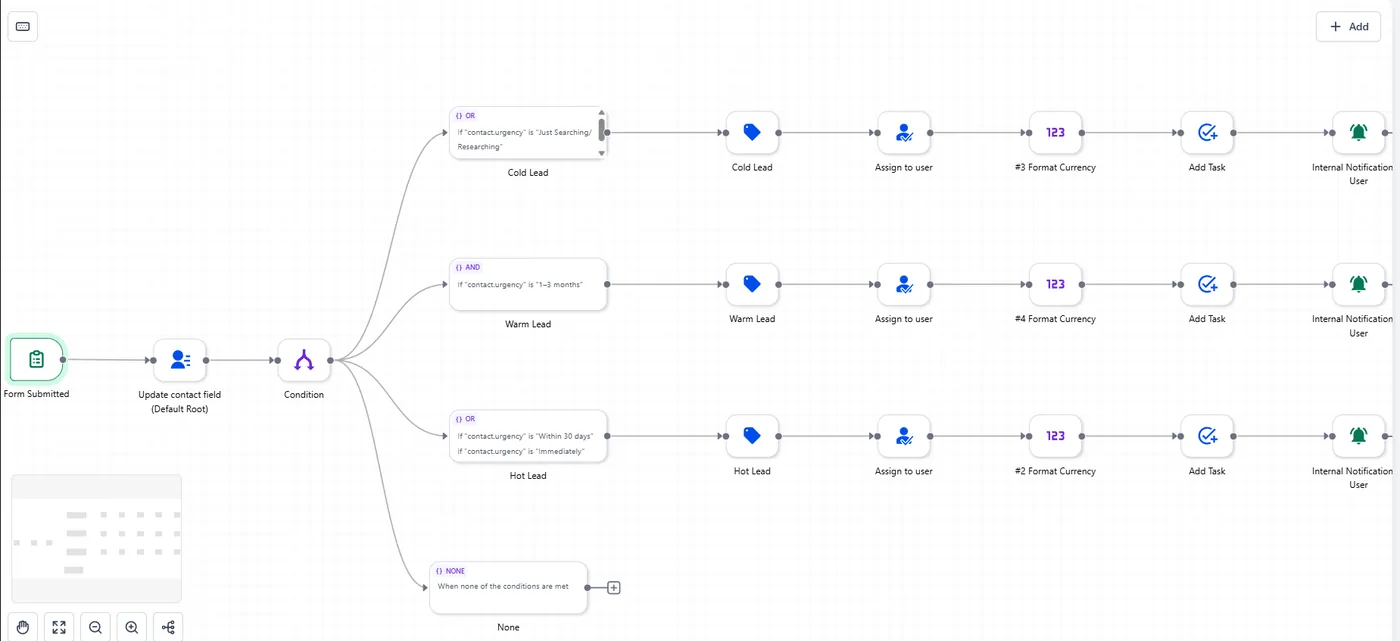The height and width of the screenshot is (641, 1400).
Task: Select the #2 Format Currency node
Action: click(x=1055, y=436)
